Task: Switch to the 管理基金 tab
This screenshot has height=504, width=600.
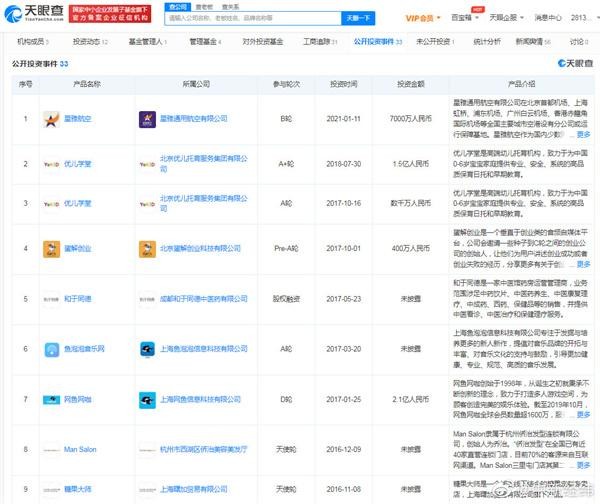Action: coord(205,42)
